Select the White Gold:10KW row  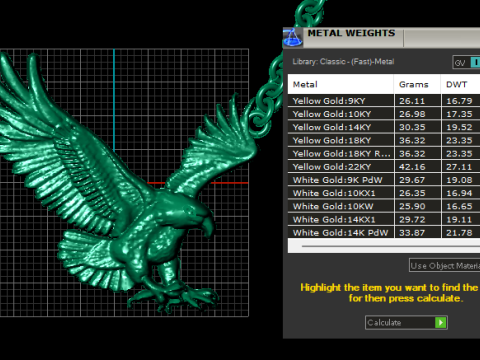point(384,206)
